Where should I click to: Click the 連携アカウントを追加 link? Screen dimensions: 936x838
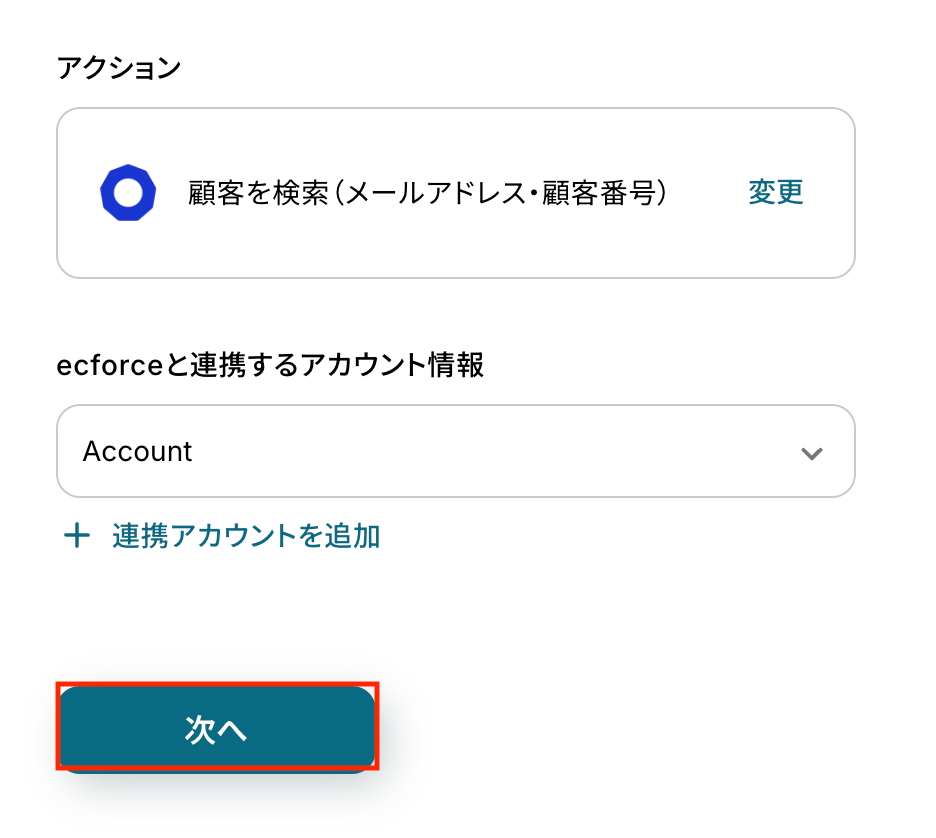[x=246, y=537]
